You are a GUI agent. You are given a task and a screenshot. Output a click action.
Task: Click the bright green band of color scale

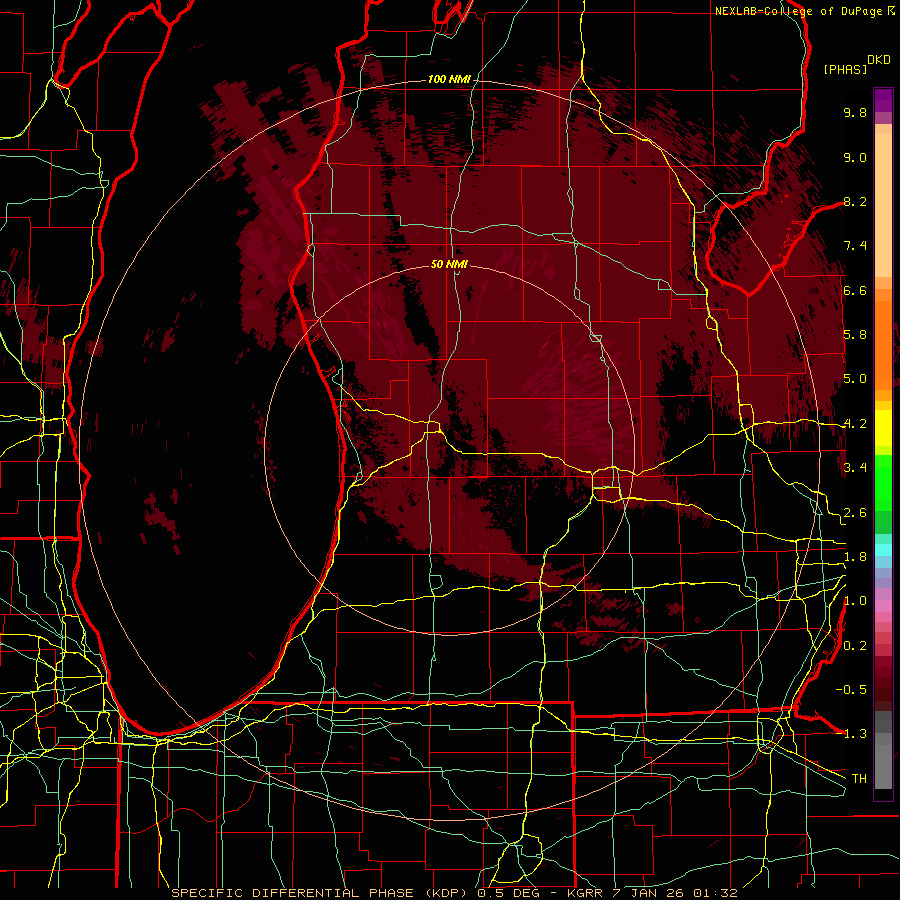(883, 482)
